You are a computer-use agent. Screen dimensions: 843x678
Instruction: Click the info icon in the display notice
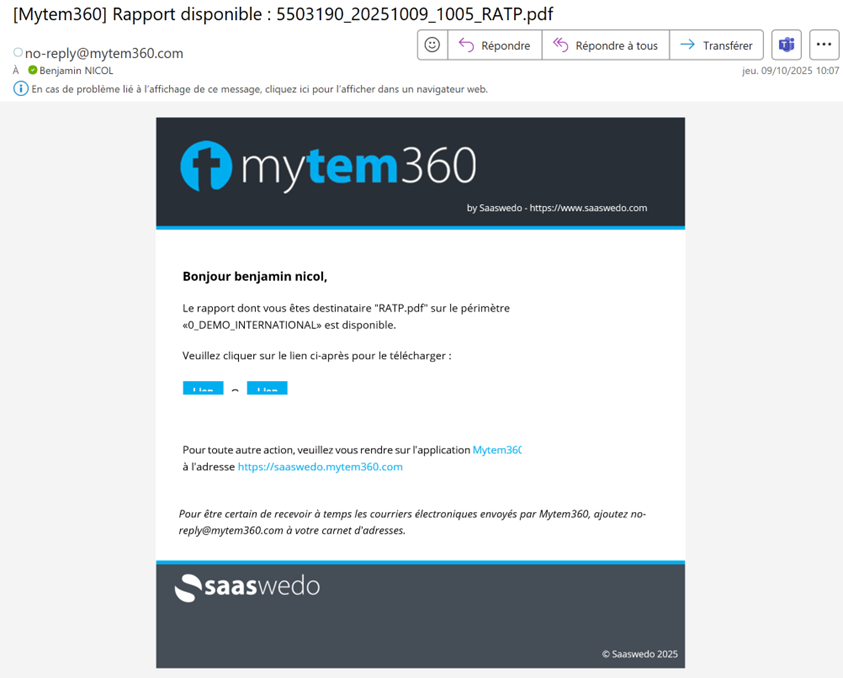(x=21, y=89)
